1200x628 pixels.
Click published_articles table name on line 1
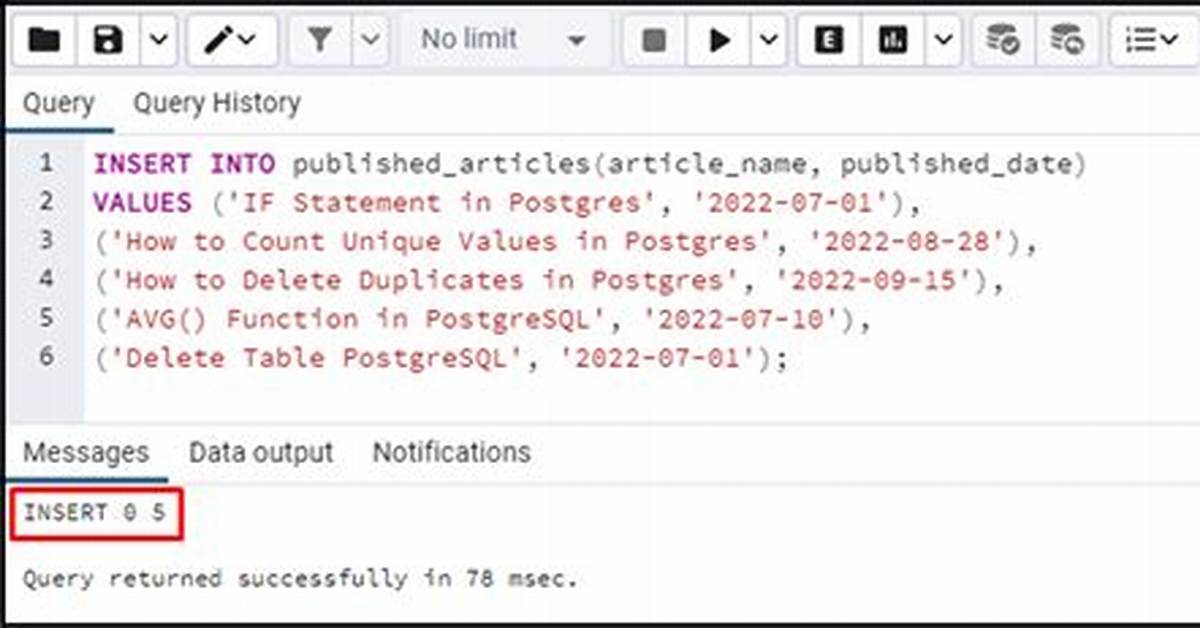443,165
